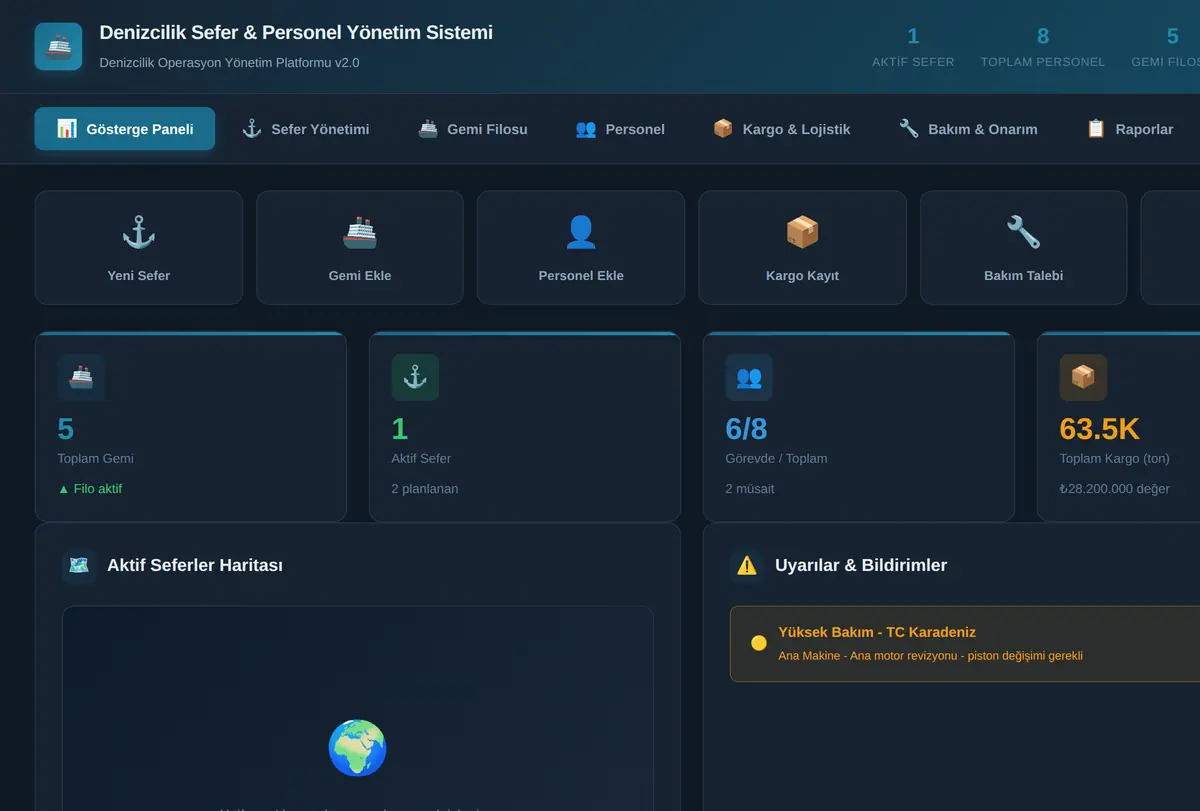Image resolution: width=1200 pixels, height=811 pixels.
Task: Click the 63.5K cargo value
Action: point(1100,429)
